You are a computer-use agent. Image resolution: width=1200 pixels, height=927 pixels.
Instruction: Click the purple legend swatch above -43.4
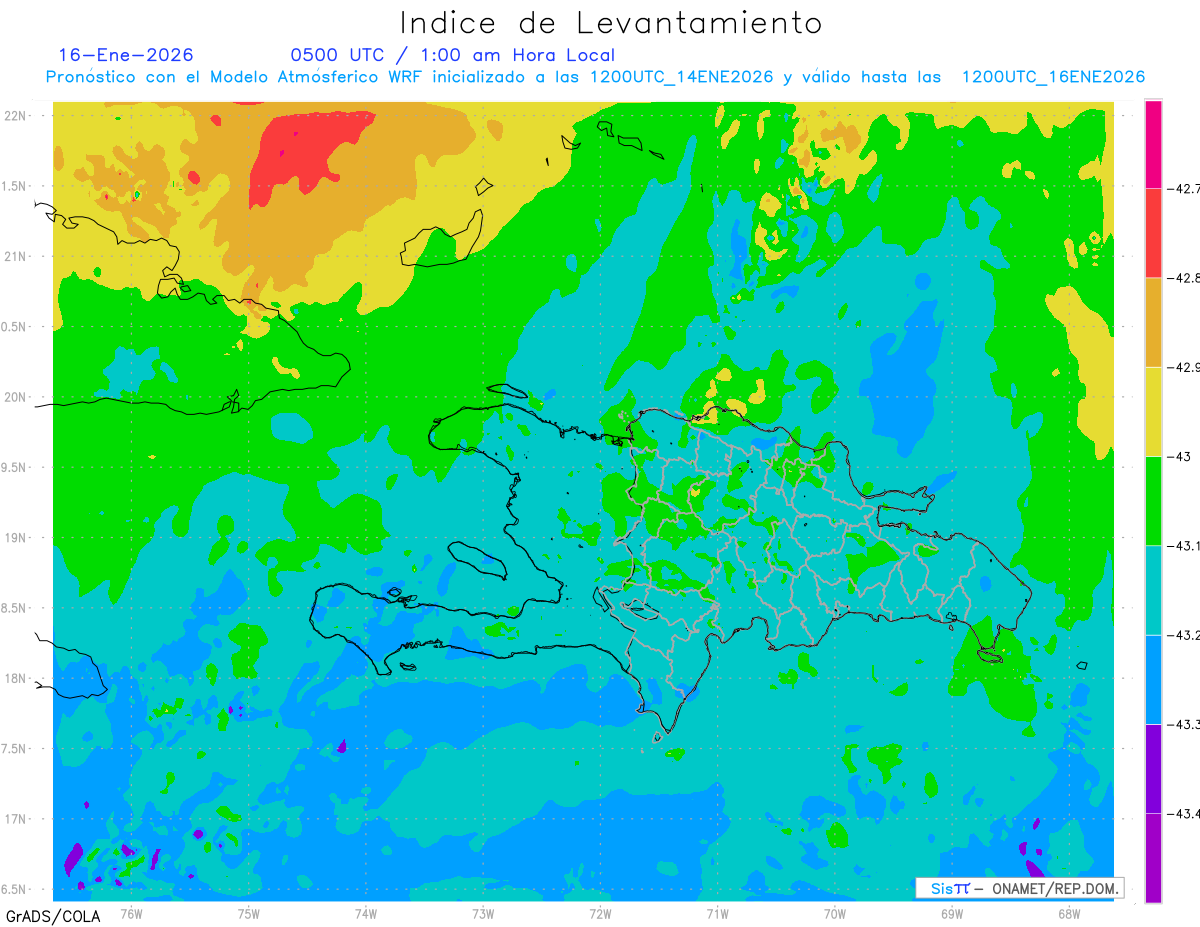pyautogui.click(x=1153, y=768)
